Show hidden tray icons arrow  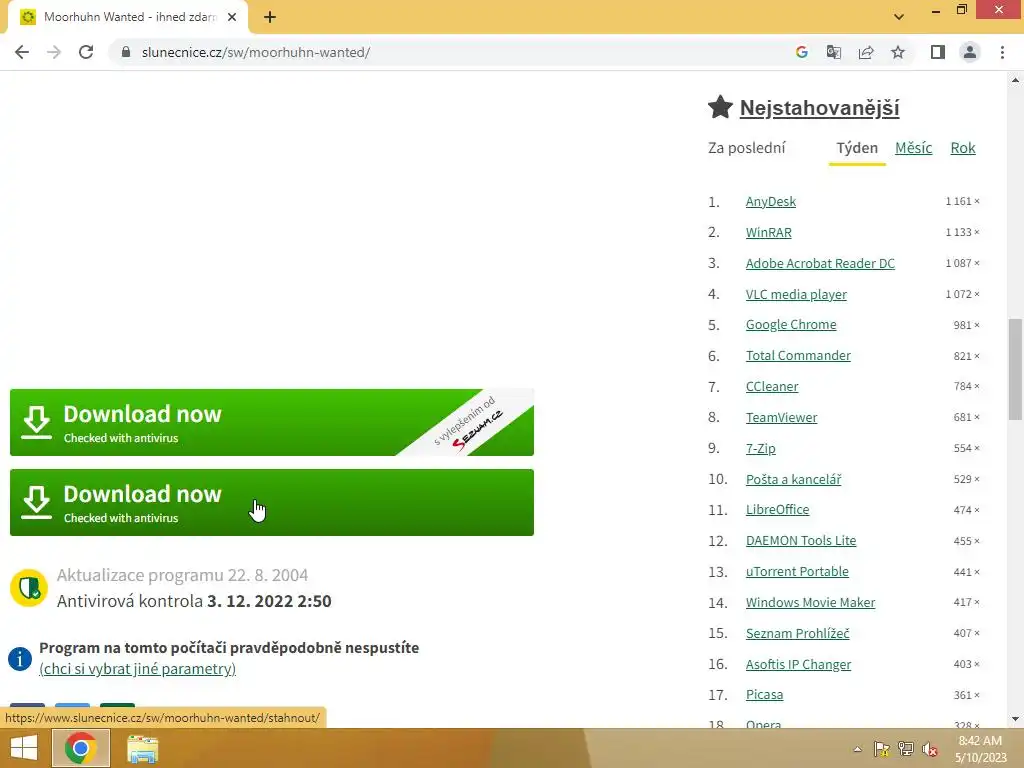coord(857,749)
